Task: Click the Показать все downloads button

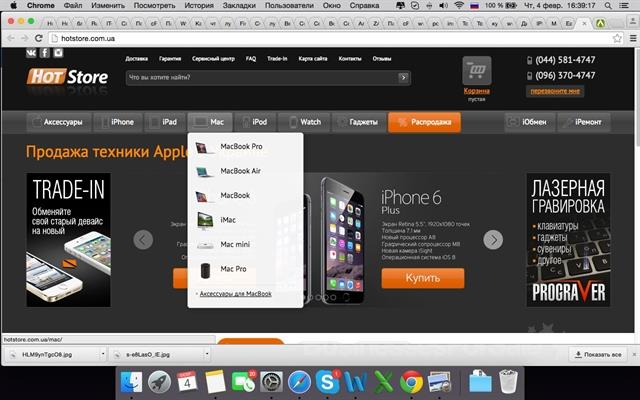Action: coord(598,354)
